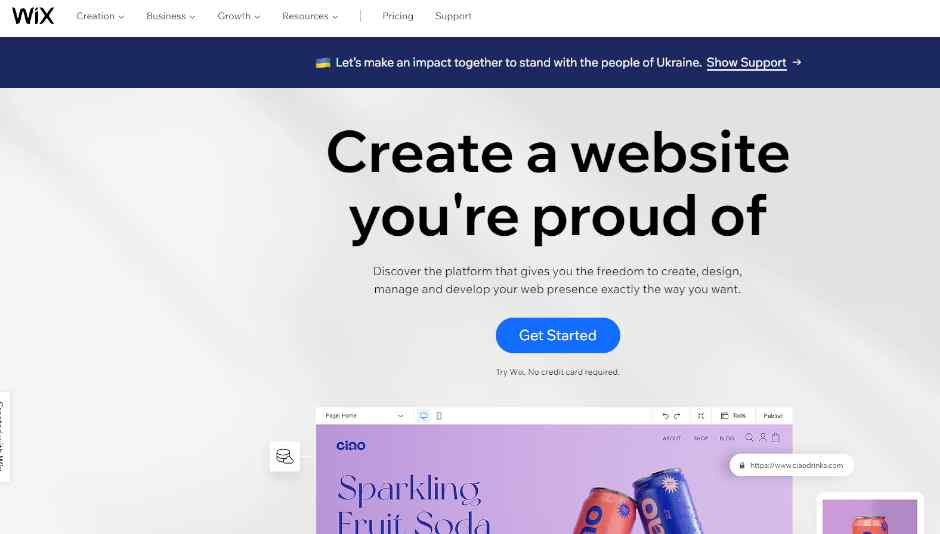Expand the Business dropdown menu
The width and height of the screenshot is (940, 534).
click(171, 16)
